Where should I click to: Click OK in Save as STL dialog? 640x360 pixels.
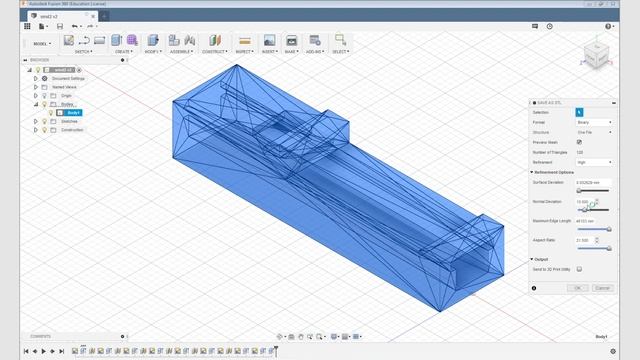click(x=578, y=288)
